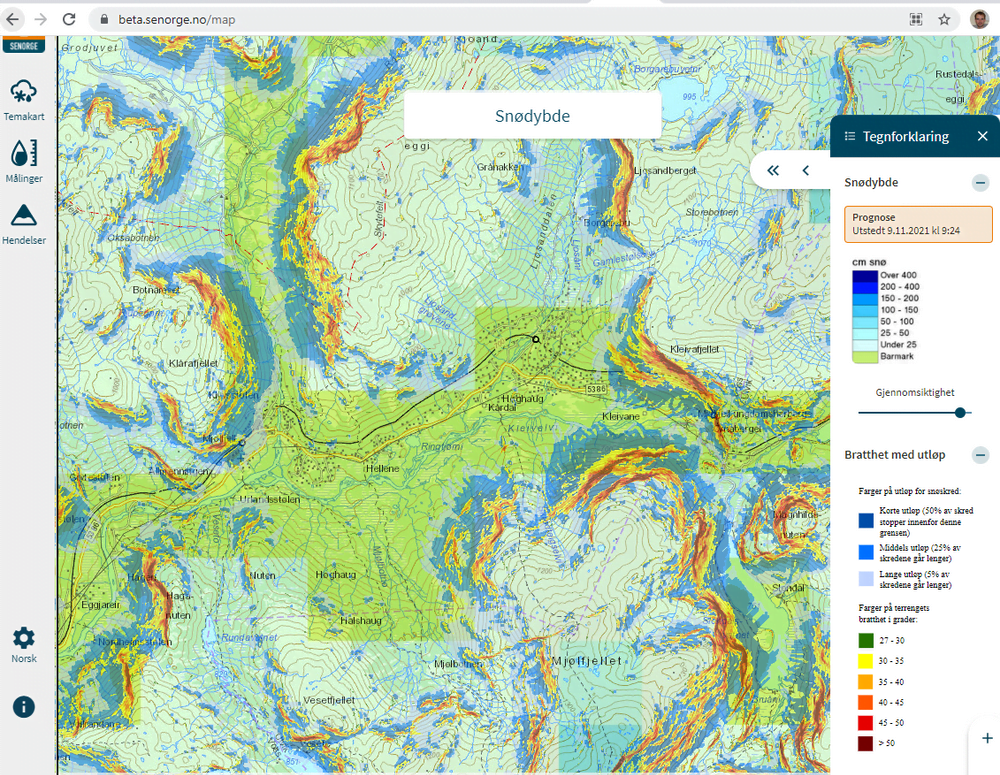
Task: Select the Prognose issued date box
Action: [918, 224]
